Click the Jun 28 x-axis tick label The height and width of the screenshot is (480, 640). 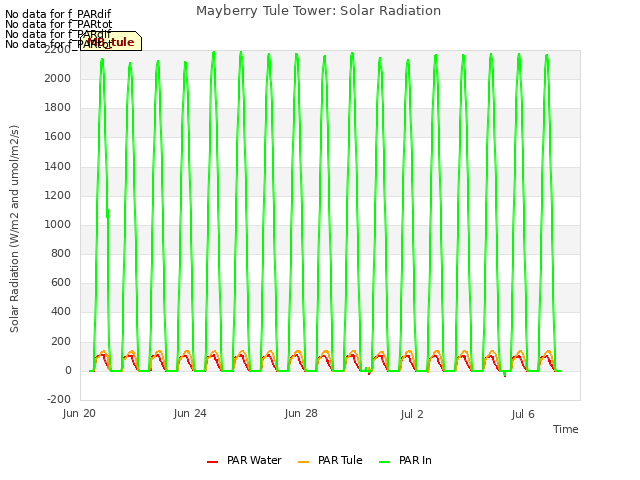point(301,413)
